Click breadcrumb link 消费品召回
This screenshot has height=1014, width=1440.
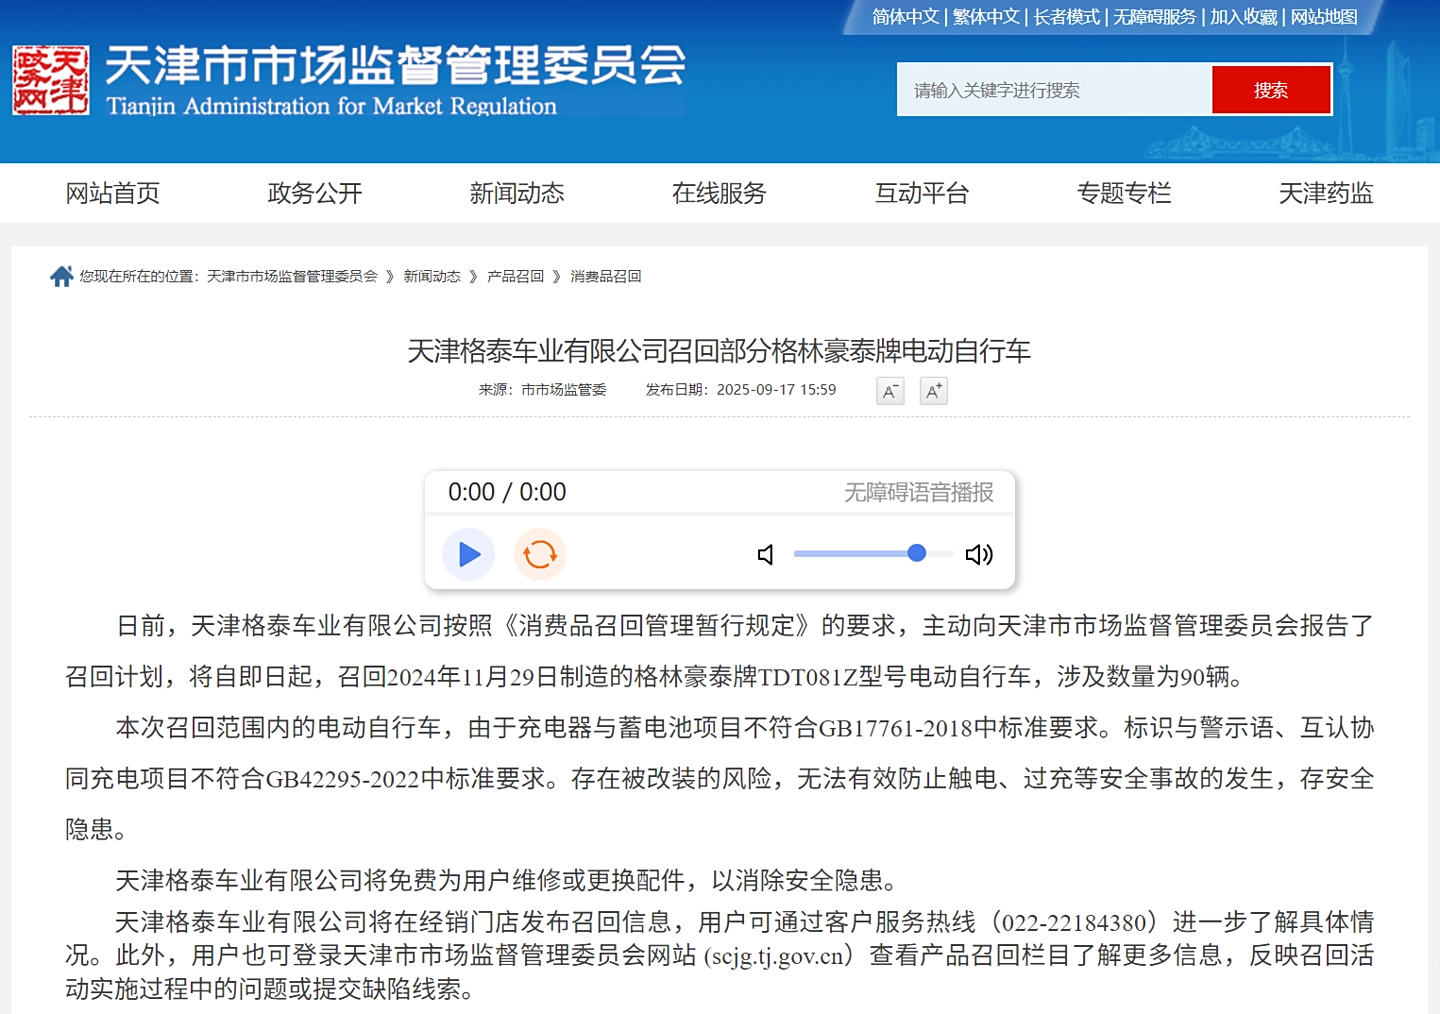pyautogui.click(x=606, y=276)
